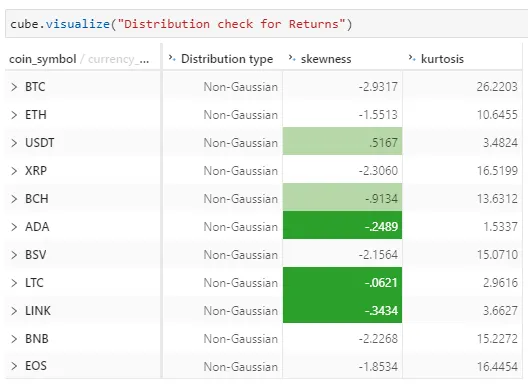Image resolution: width=528 pixels, height=387 pixels.
Task: Expand the ADA row
Action: 14,227
